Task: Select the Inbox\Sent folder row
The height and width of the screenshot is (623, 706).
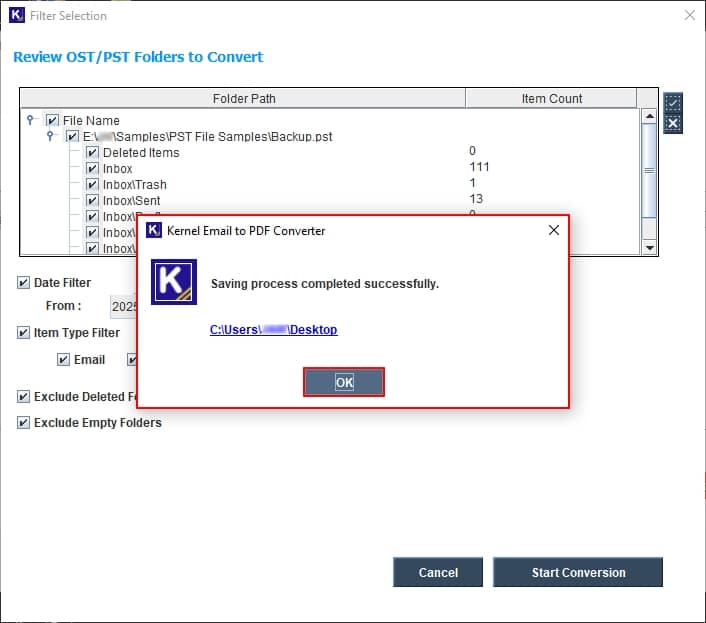Action: (131, 200)
